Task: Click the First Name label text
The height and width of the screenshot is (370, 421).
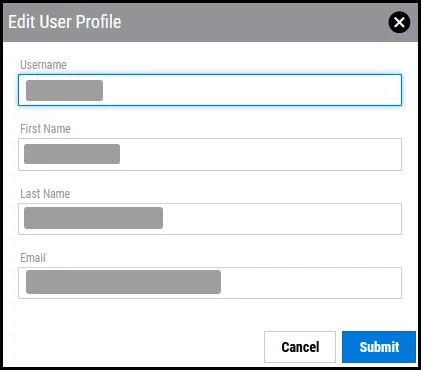Action: 45,129
